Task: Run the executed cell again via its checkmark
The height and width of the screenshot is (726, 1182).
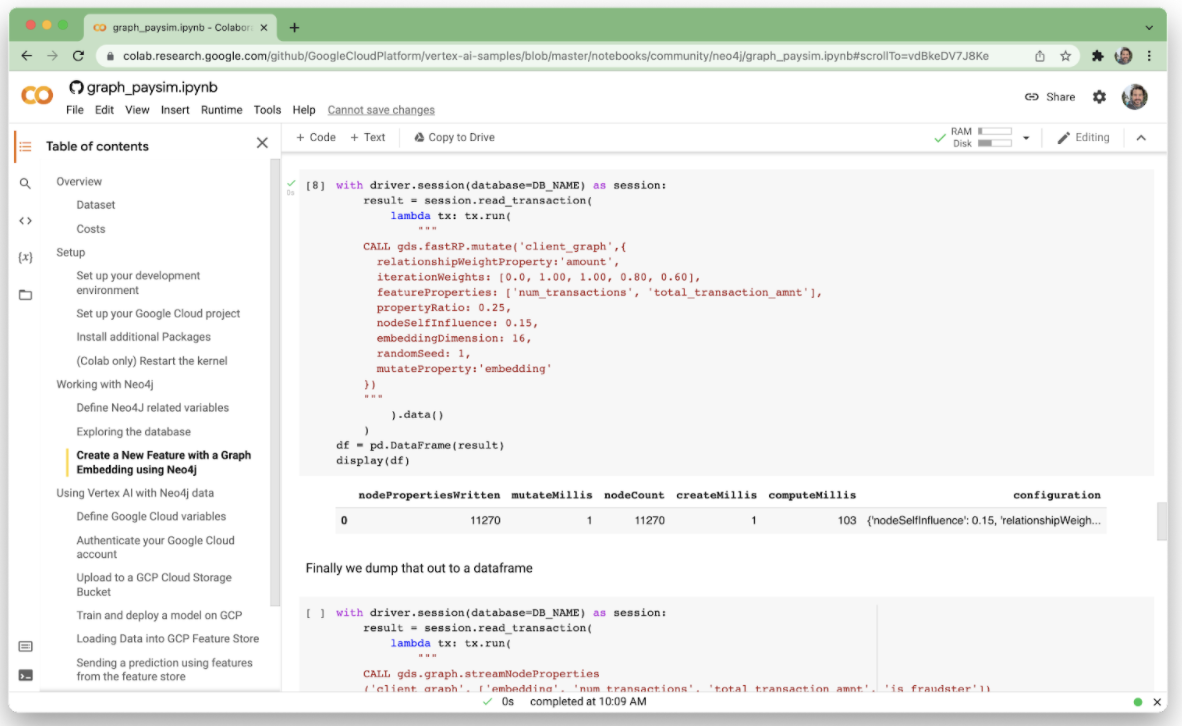Action: click(x=291, y=185)
